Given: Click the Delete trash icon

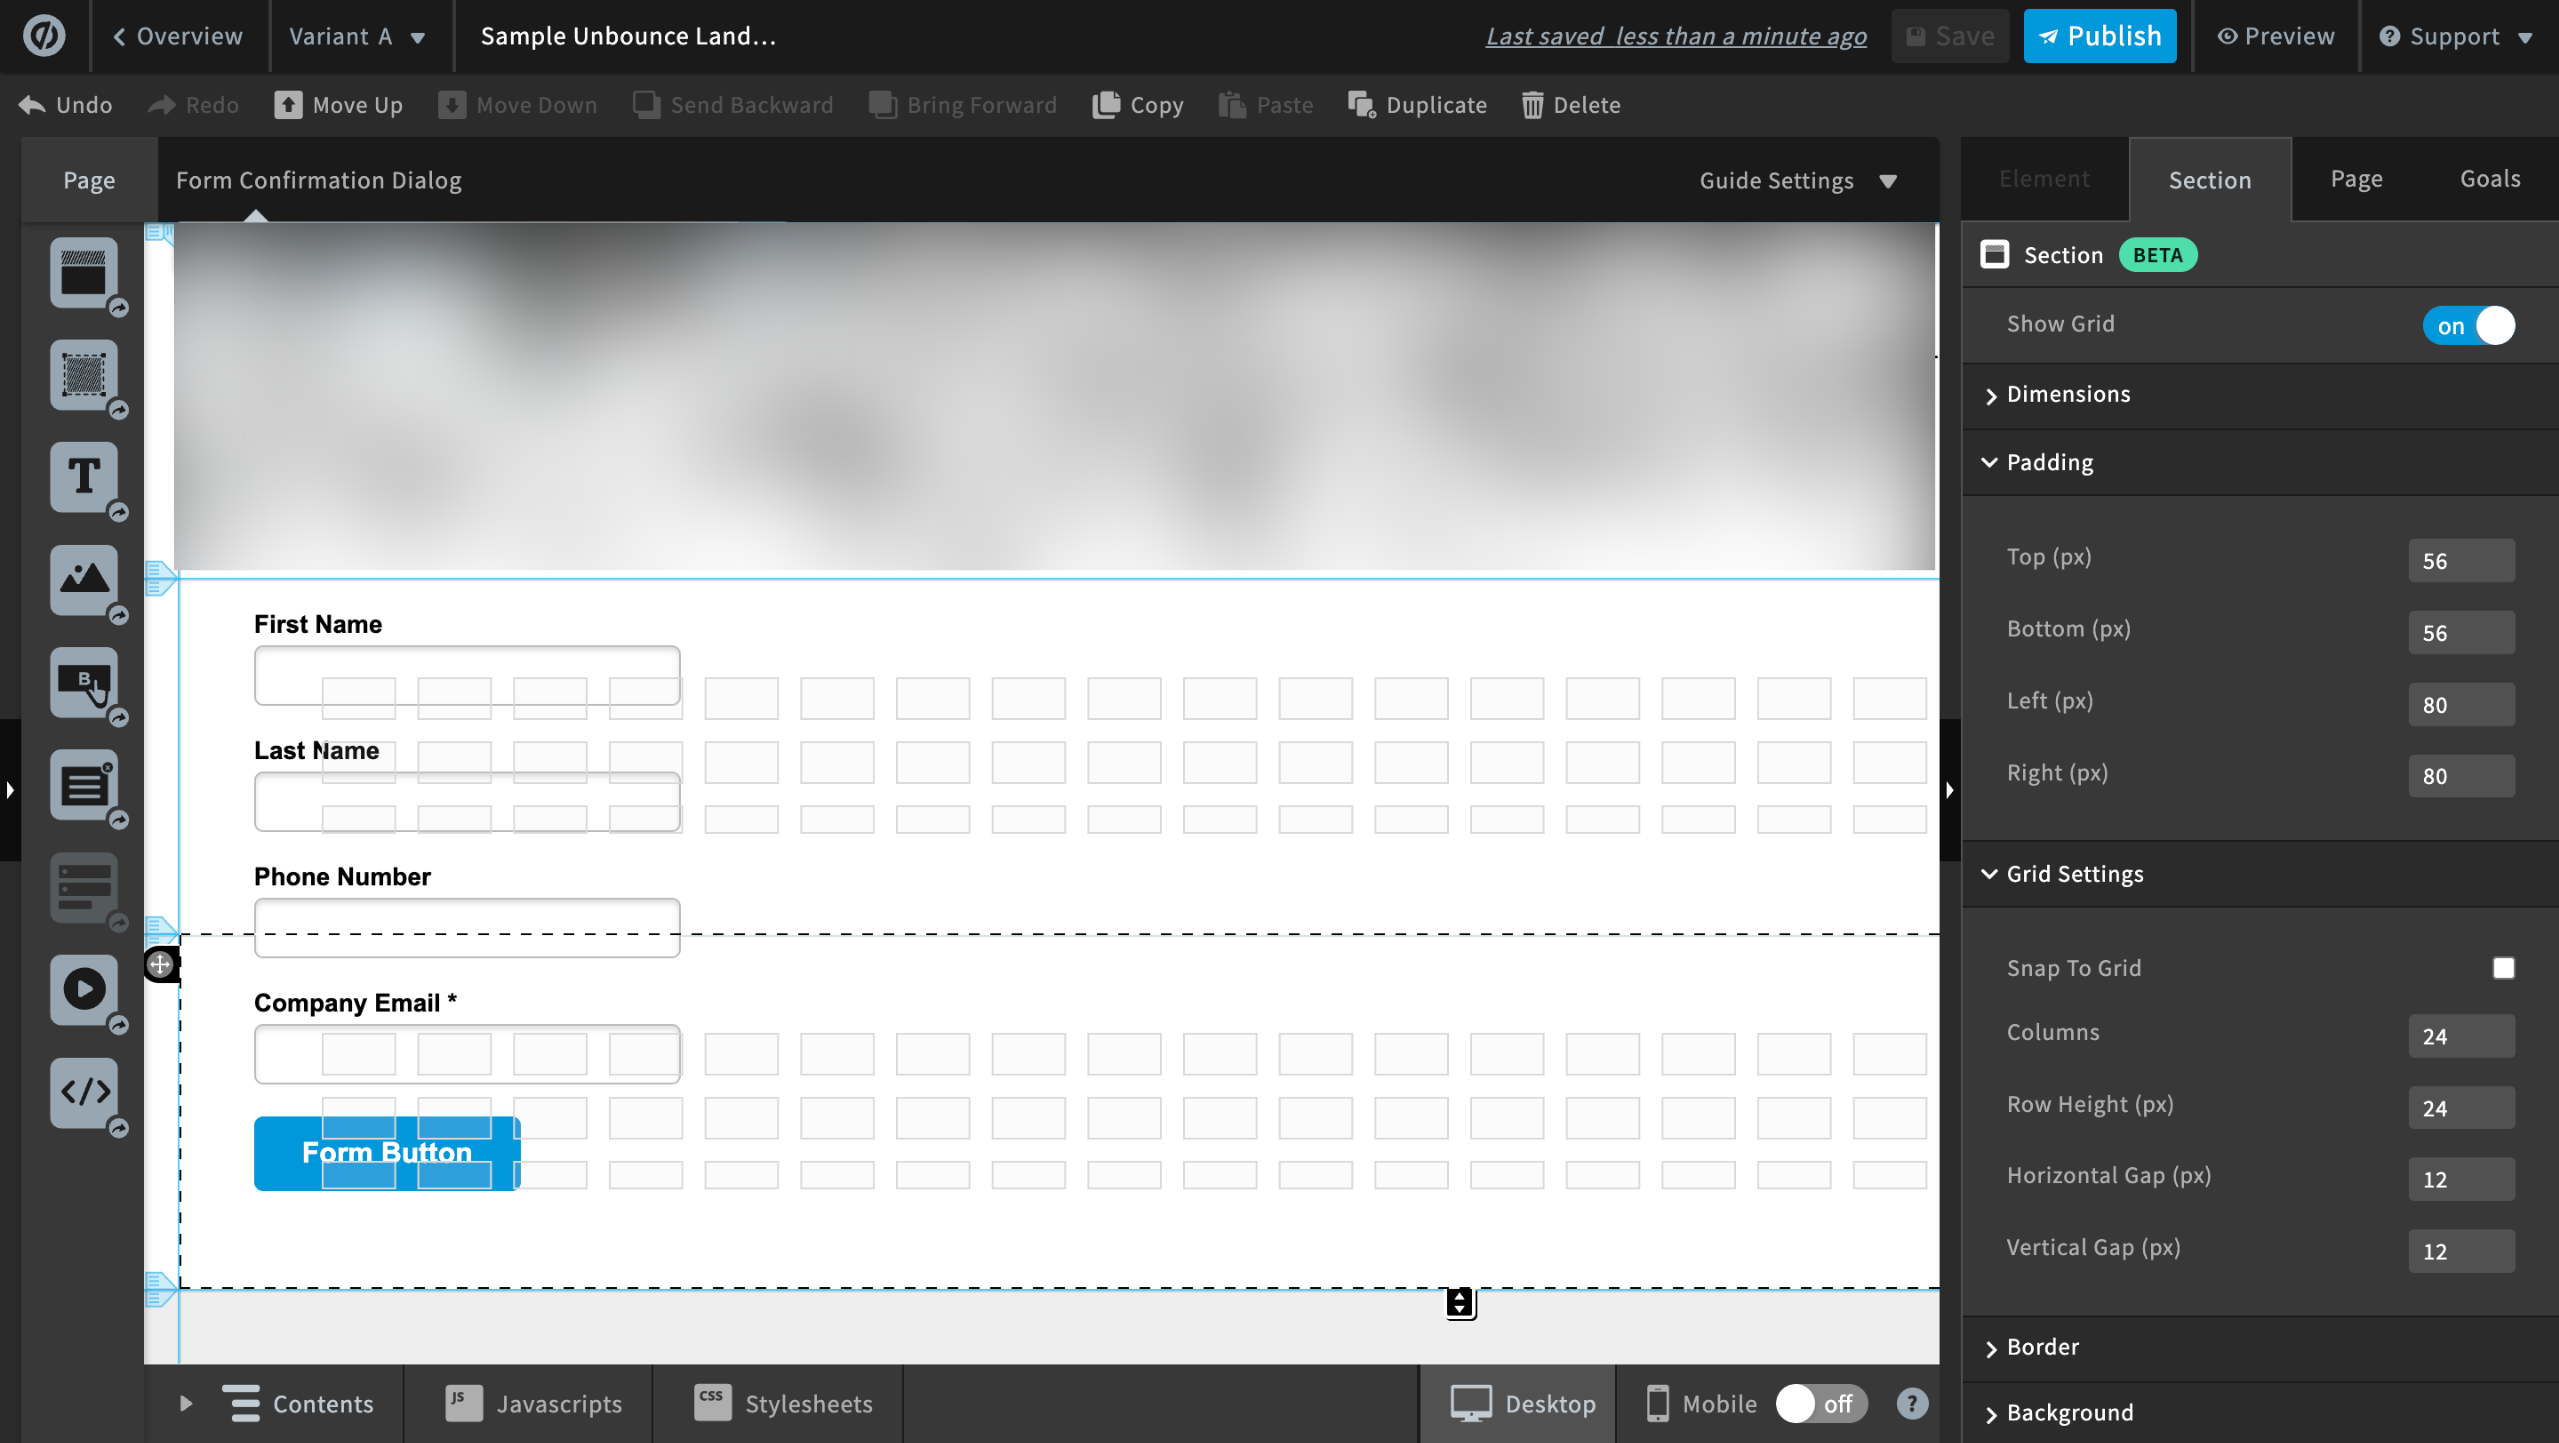Looking at the screenshot, I should (x=1531, y=105).
